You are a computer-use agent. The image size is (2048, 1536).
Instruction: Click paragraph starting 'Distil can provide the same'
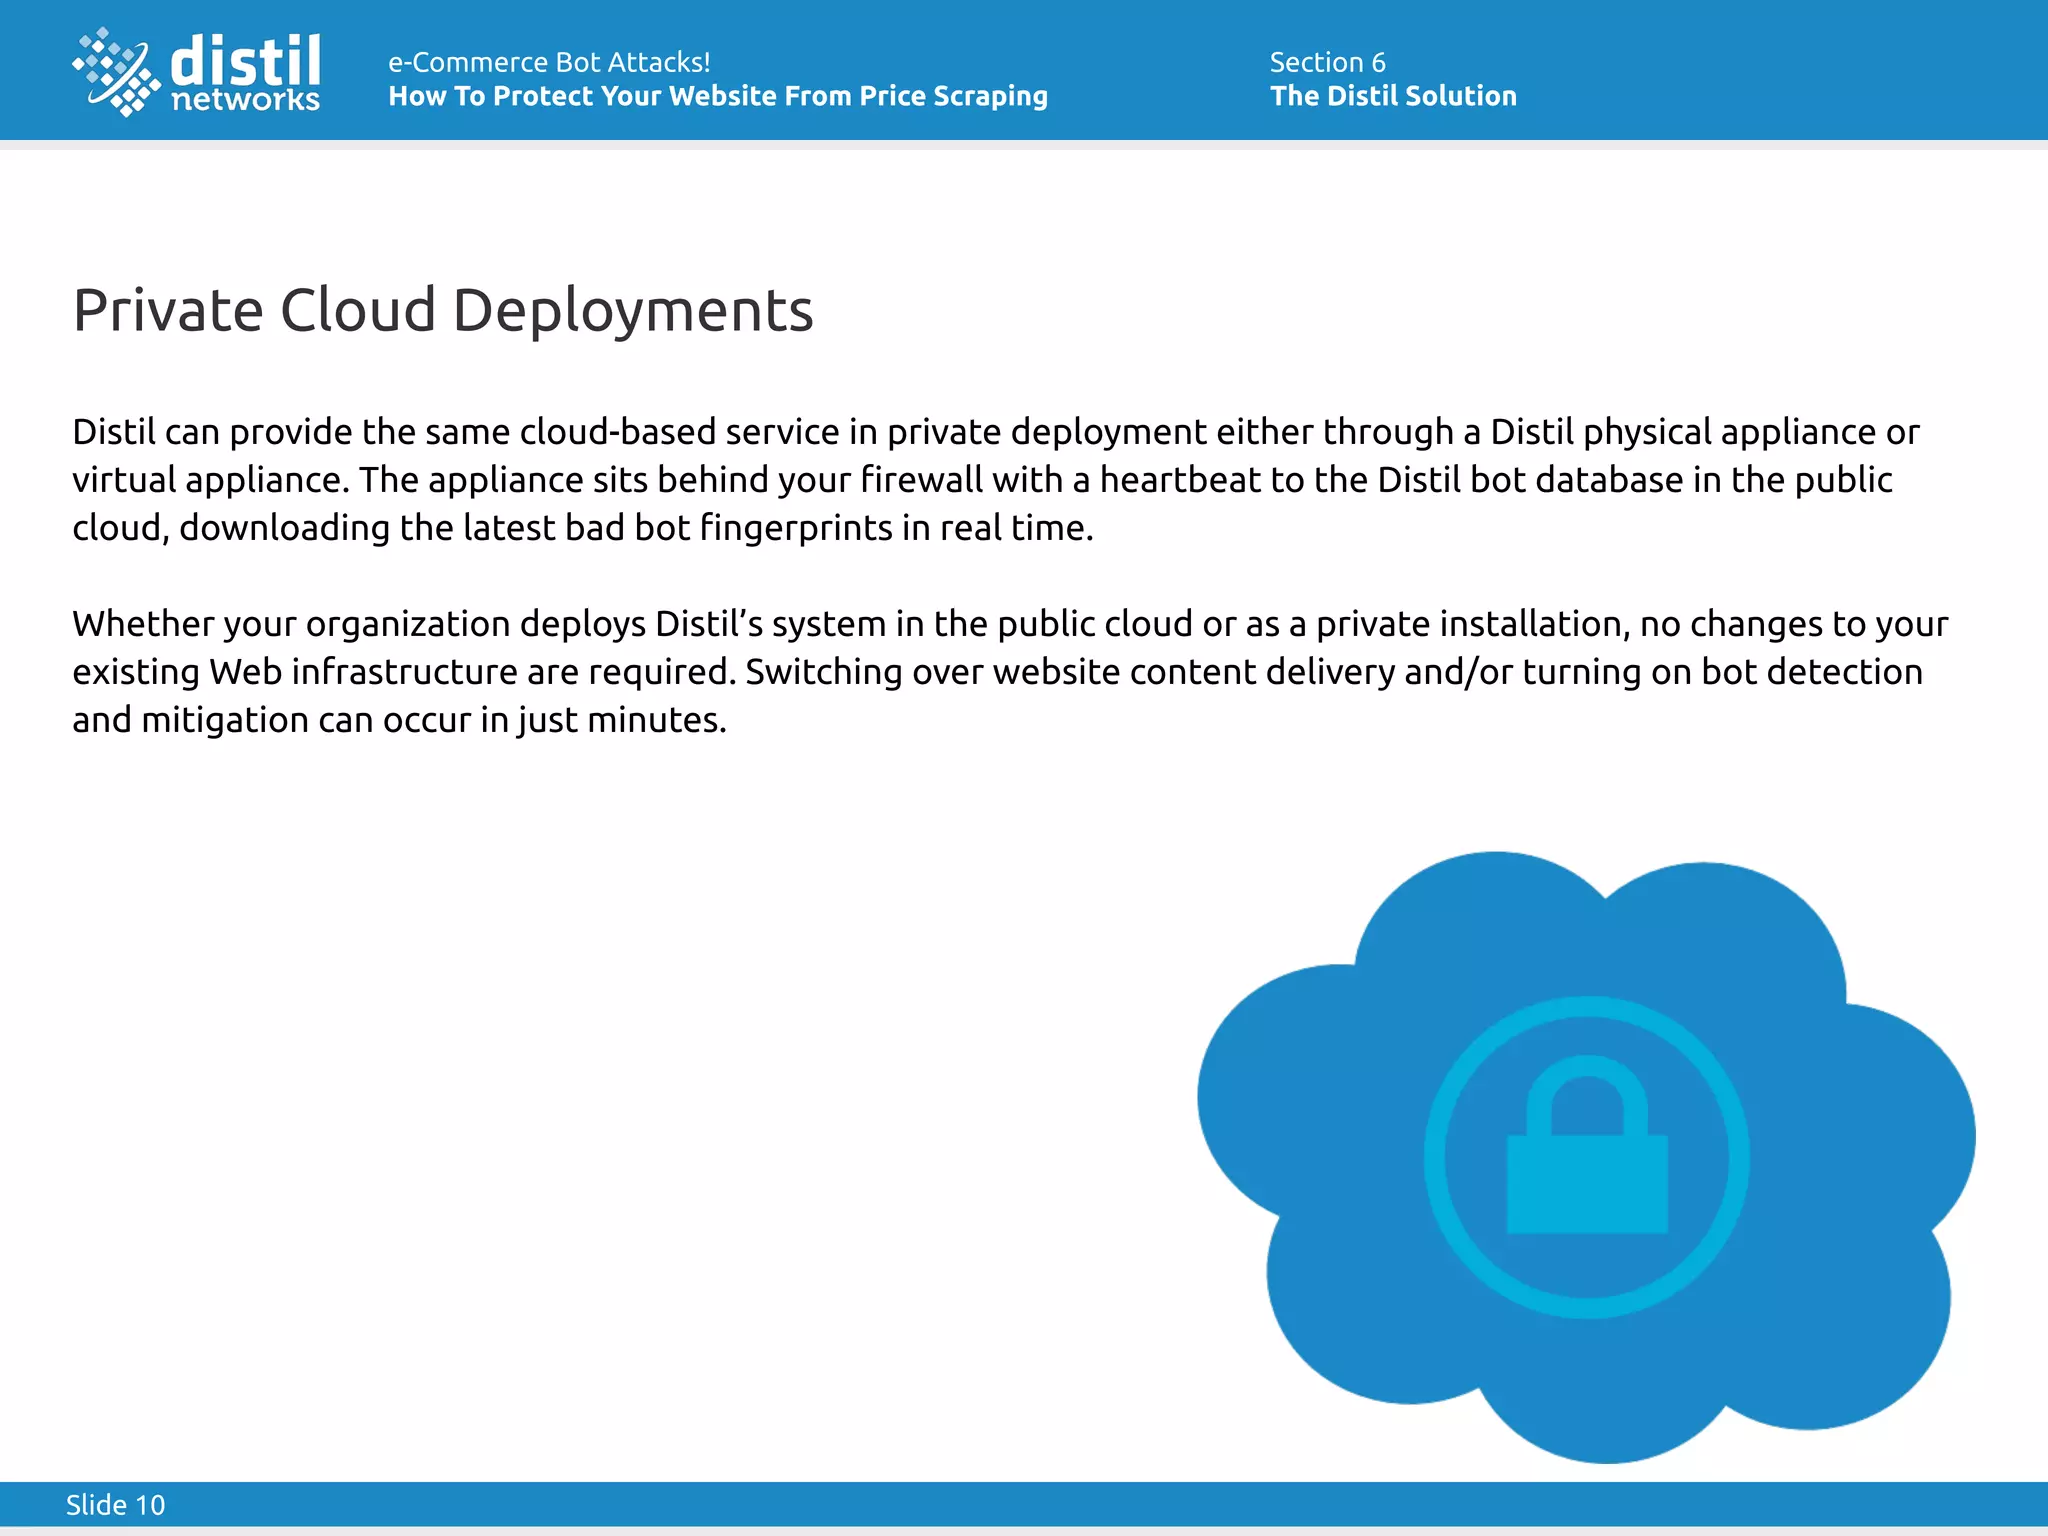point(996,480)
